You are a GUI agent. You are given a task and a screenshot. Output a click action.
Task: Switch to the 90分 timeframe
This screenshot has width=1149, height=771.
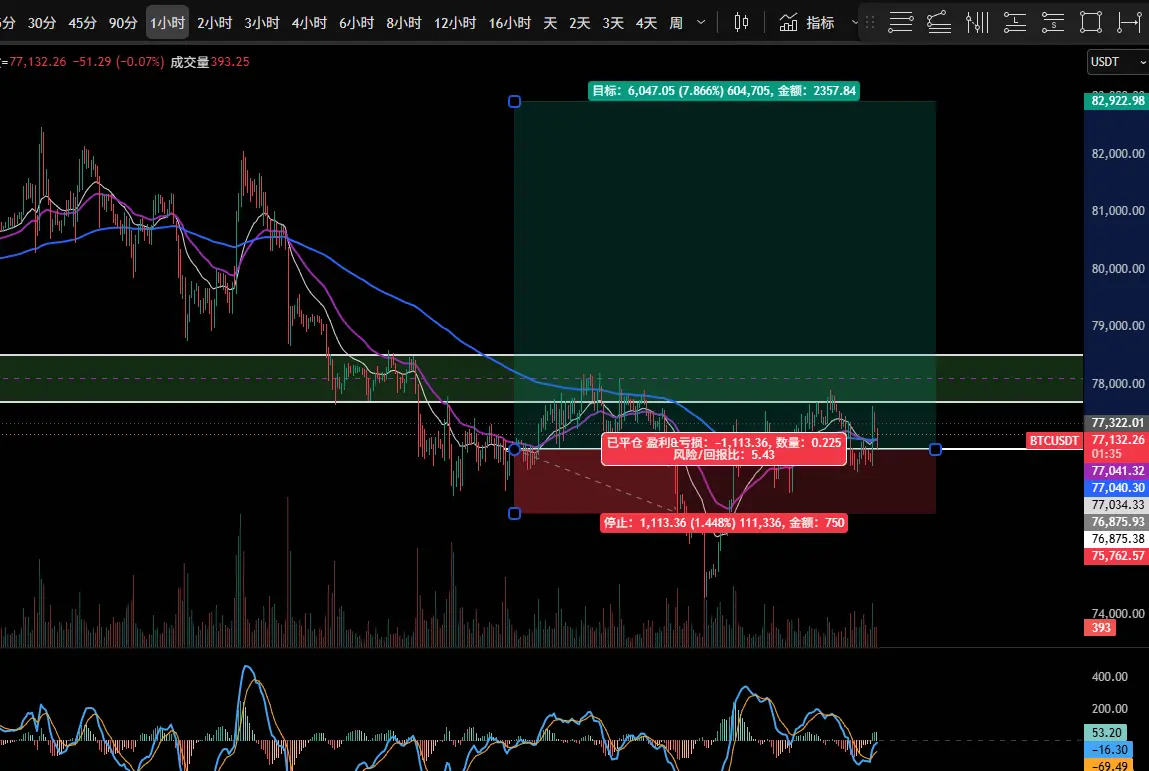coord(123,23)
